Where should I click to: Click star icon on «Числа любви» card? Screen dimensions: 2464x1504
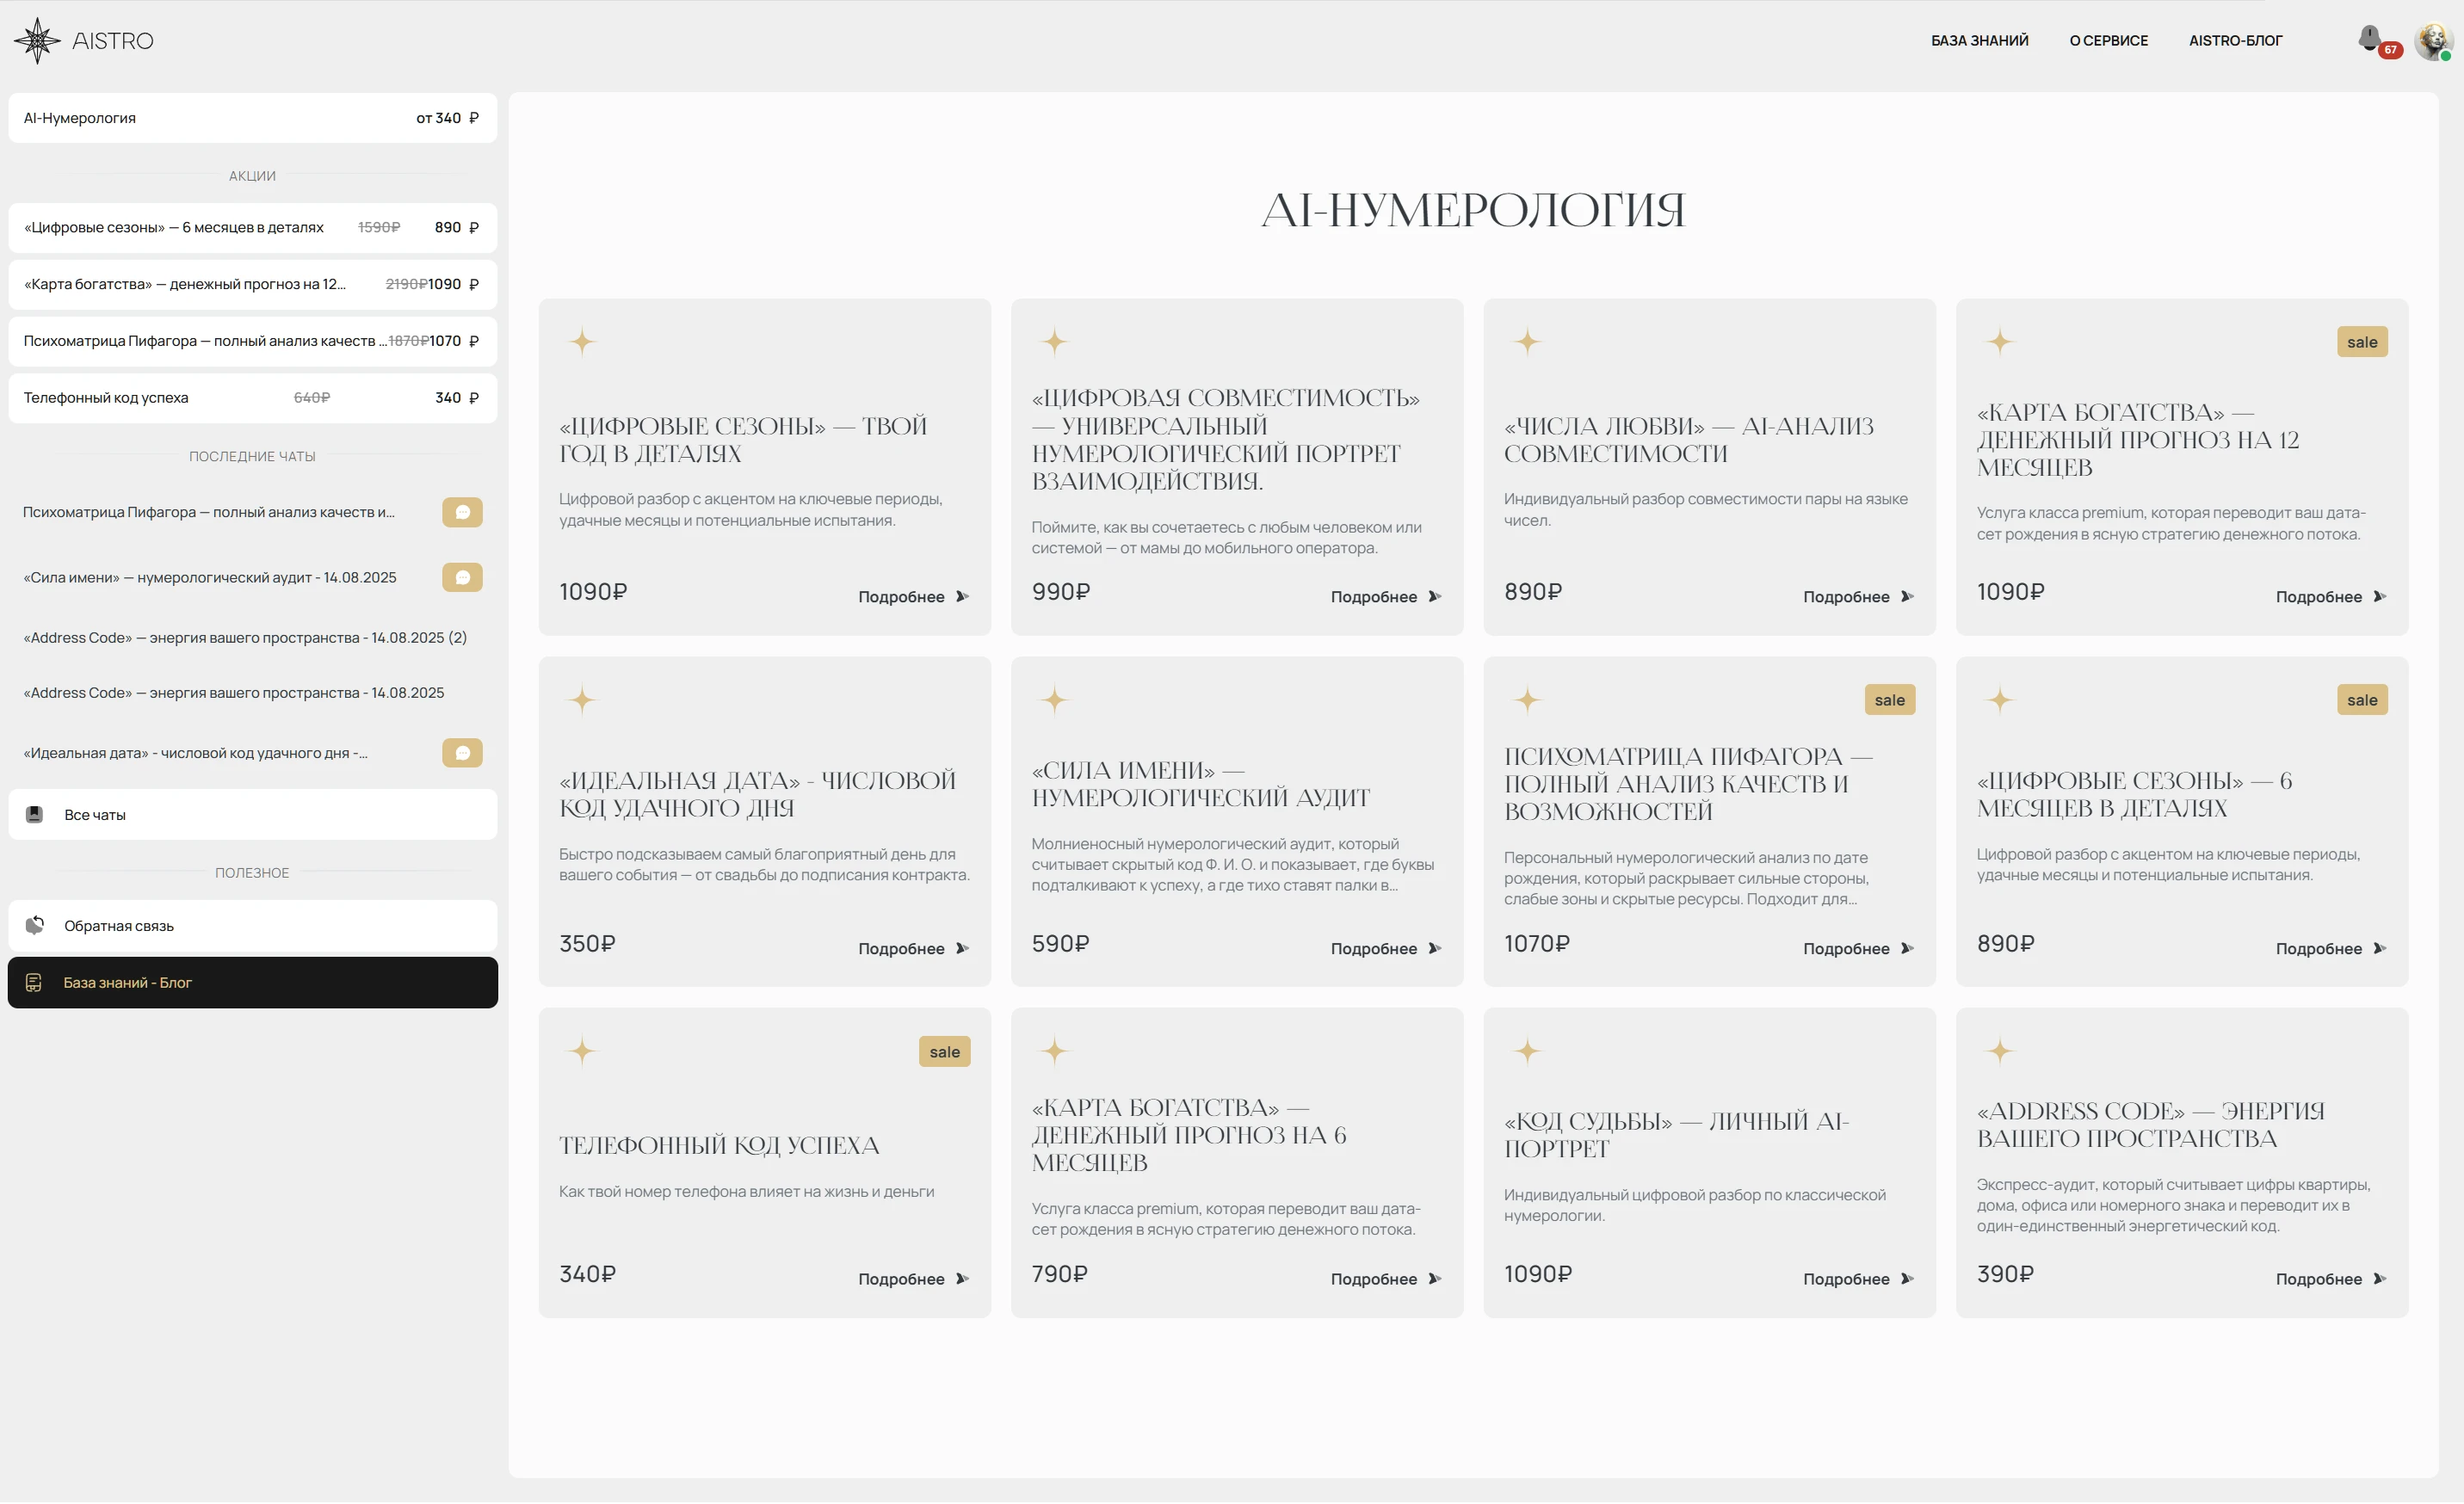(x=1527, y=342)
